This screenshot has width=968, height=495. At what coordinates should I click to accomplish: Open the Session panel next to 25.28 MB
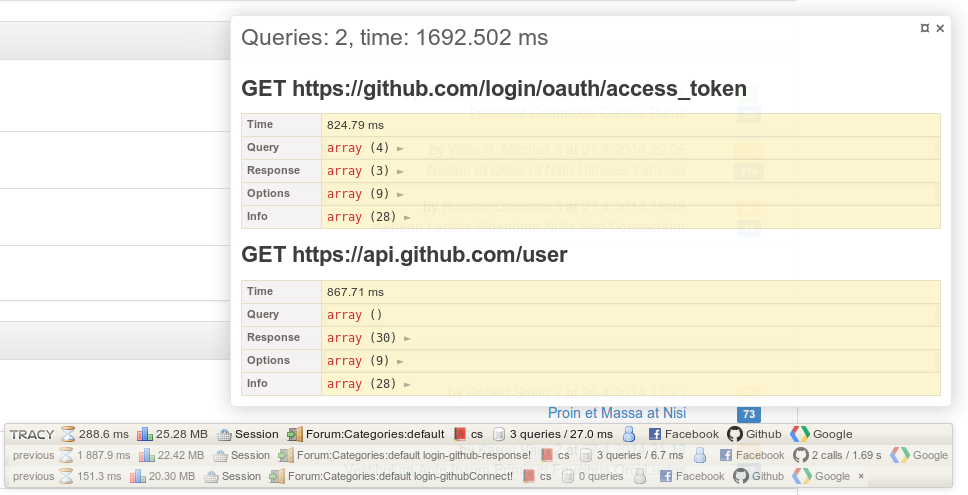pyautogui.click(x=248, y=435)
